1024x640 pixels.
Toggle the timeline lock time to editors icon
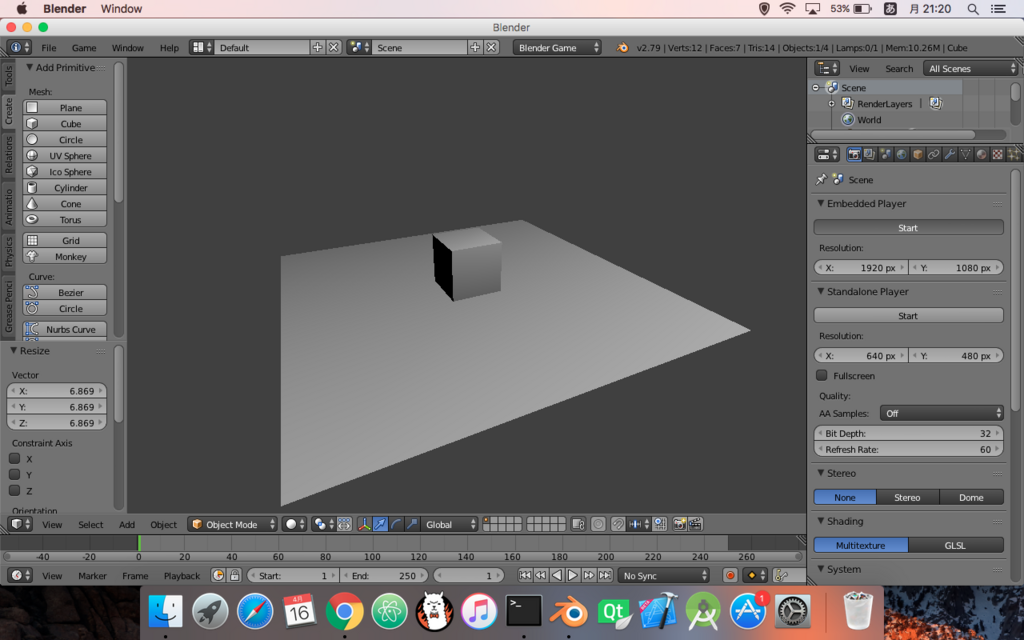pyautogui.click(x=234, y=575)
